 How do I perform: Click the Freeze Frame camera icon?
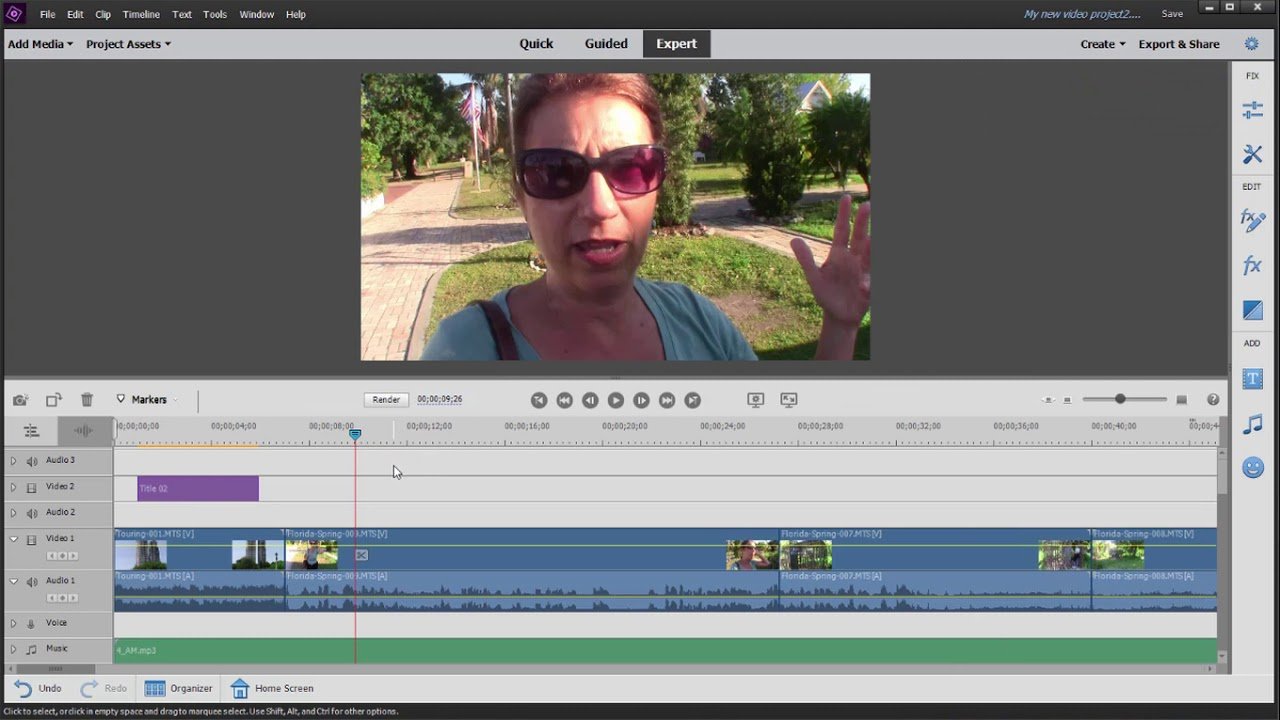pos(20,400)
